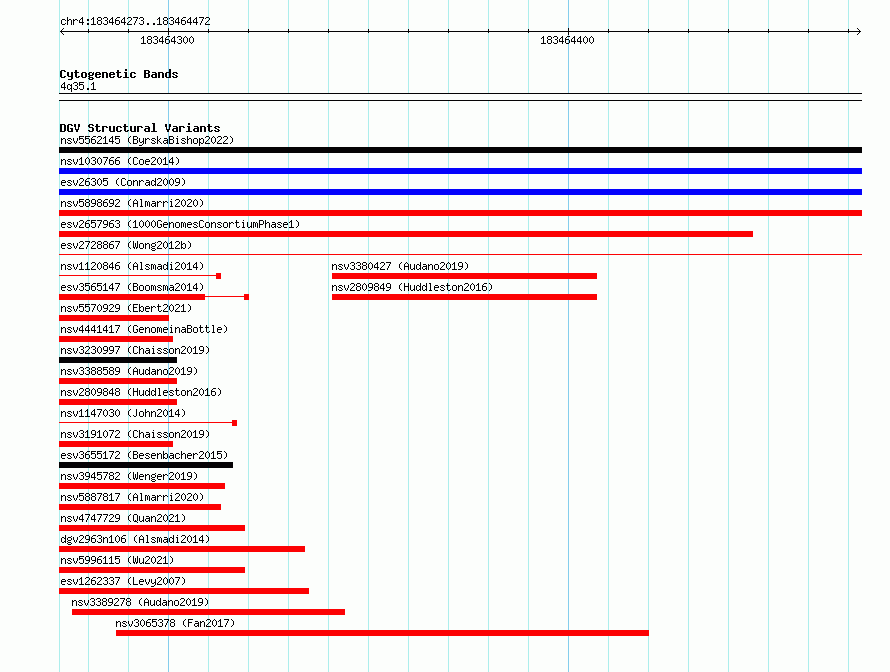Click the chr4:183464273..183464472 region label

pyautogui.click(x=135, y=22)
